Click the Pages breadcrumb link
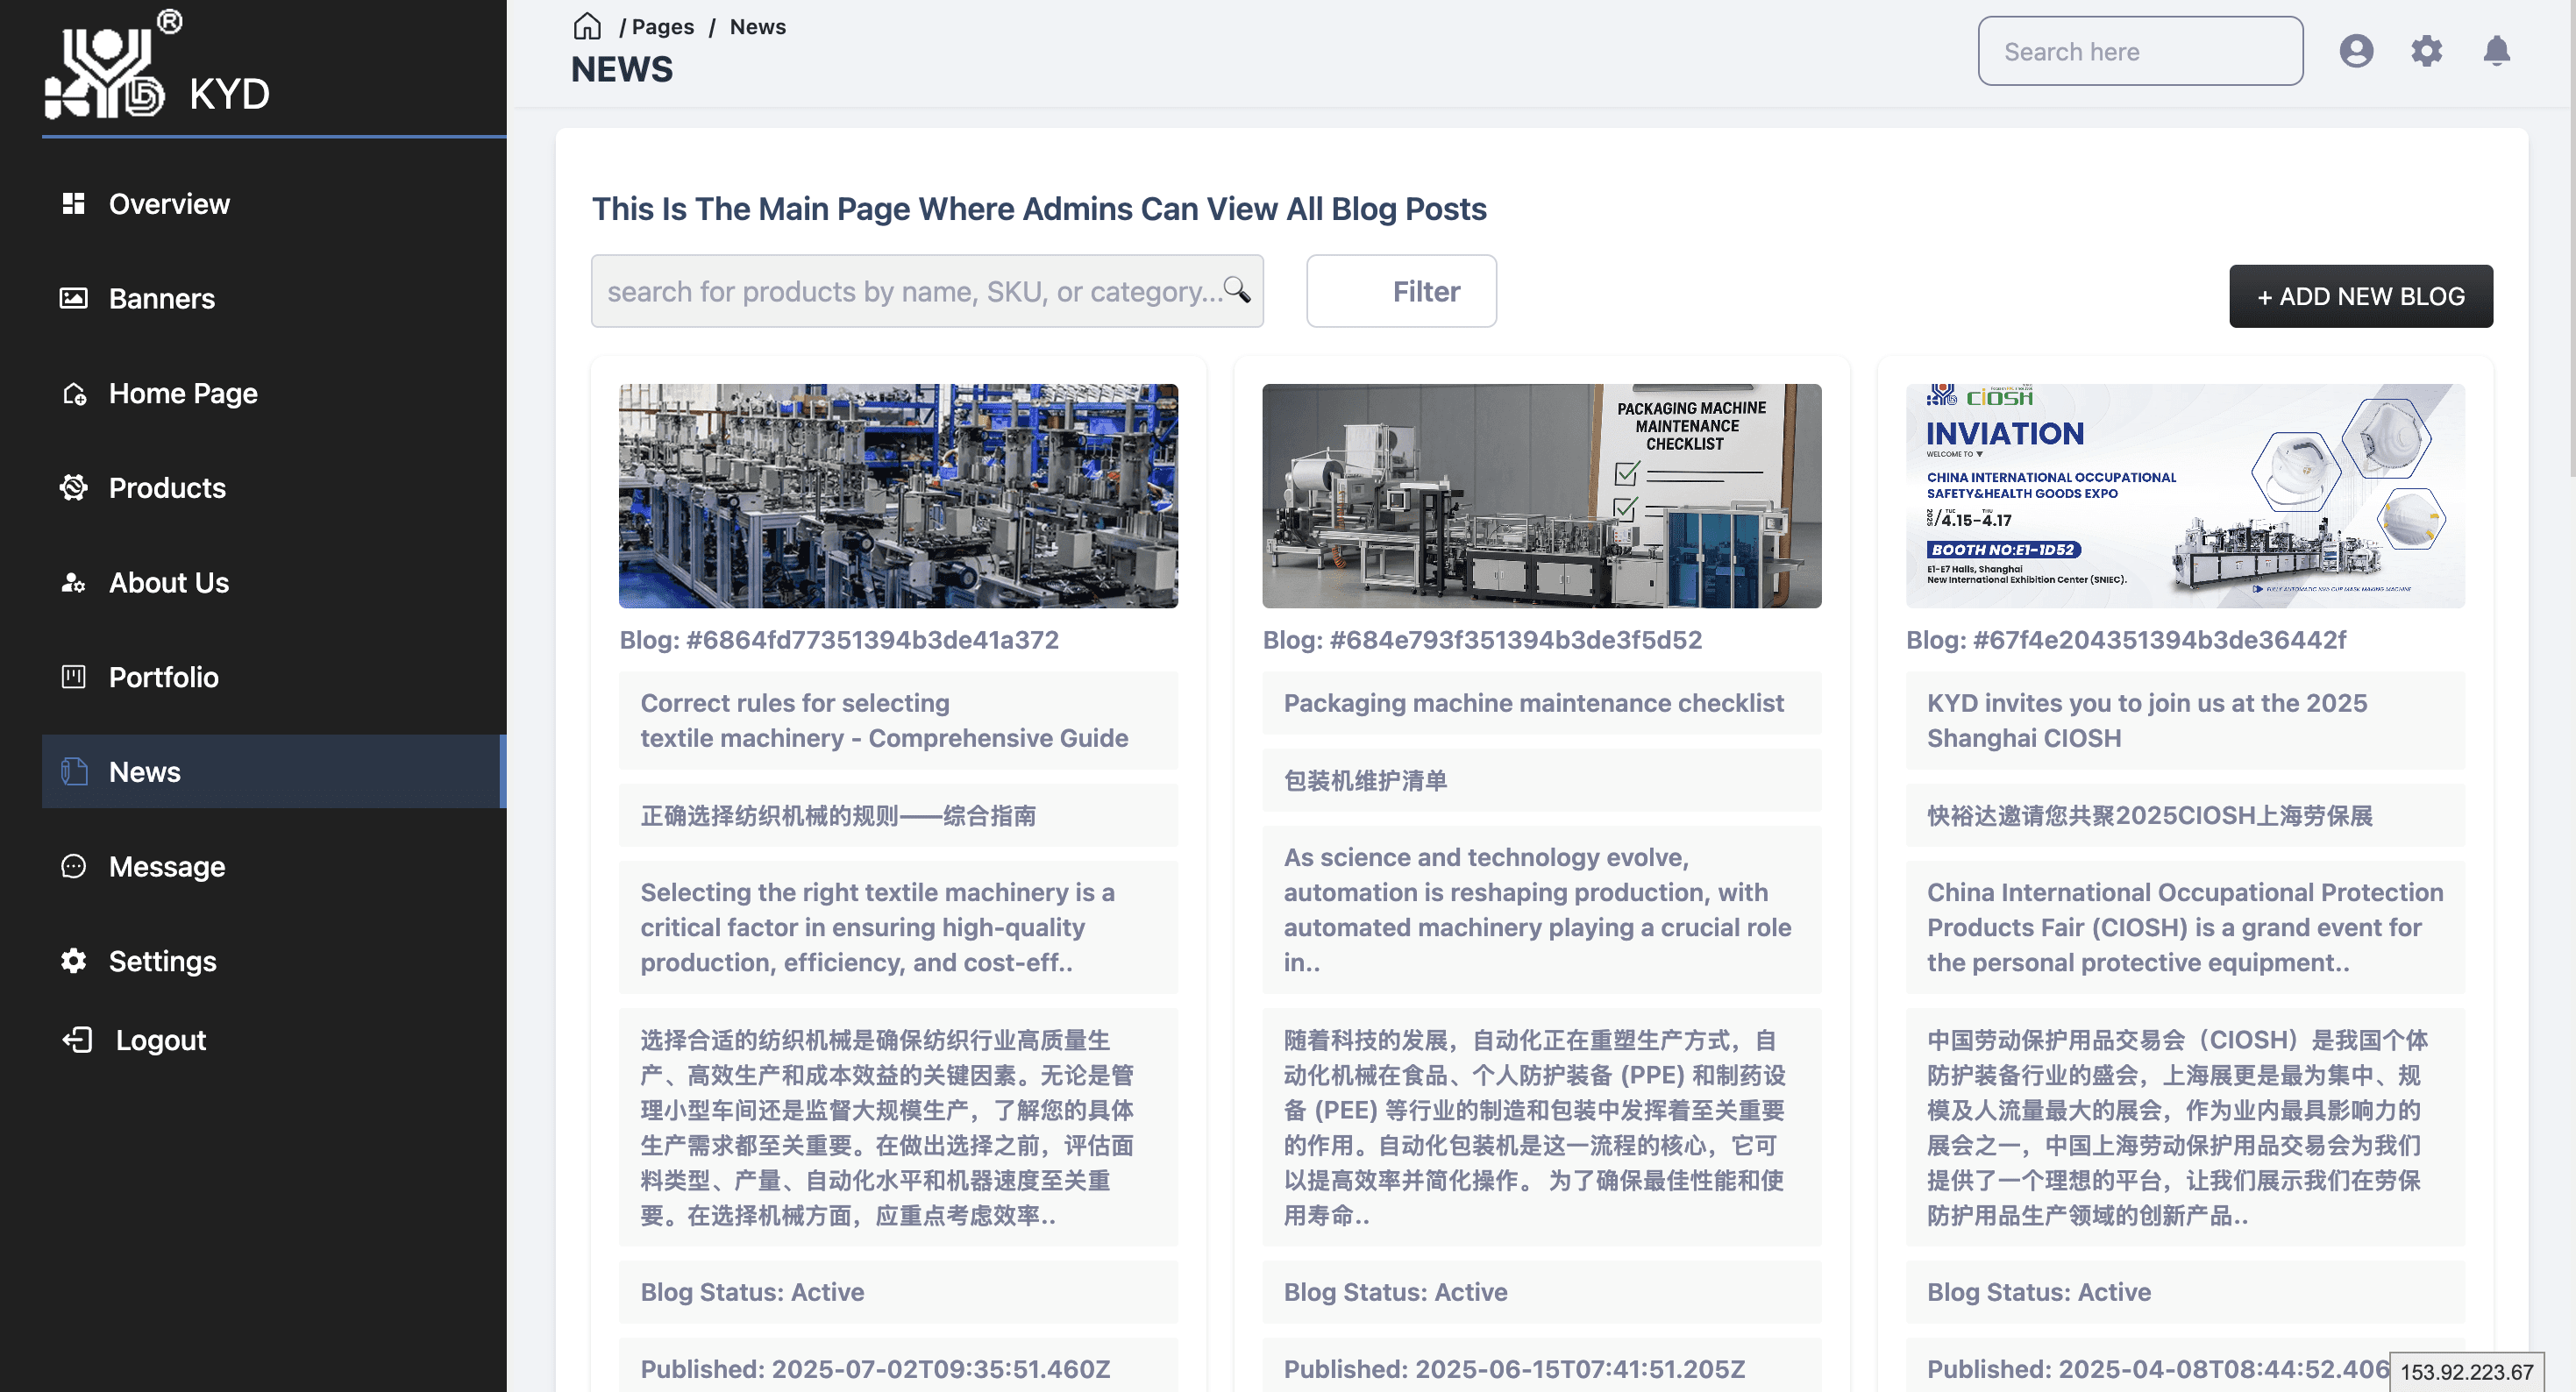 (x=662, y=27)
